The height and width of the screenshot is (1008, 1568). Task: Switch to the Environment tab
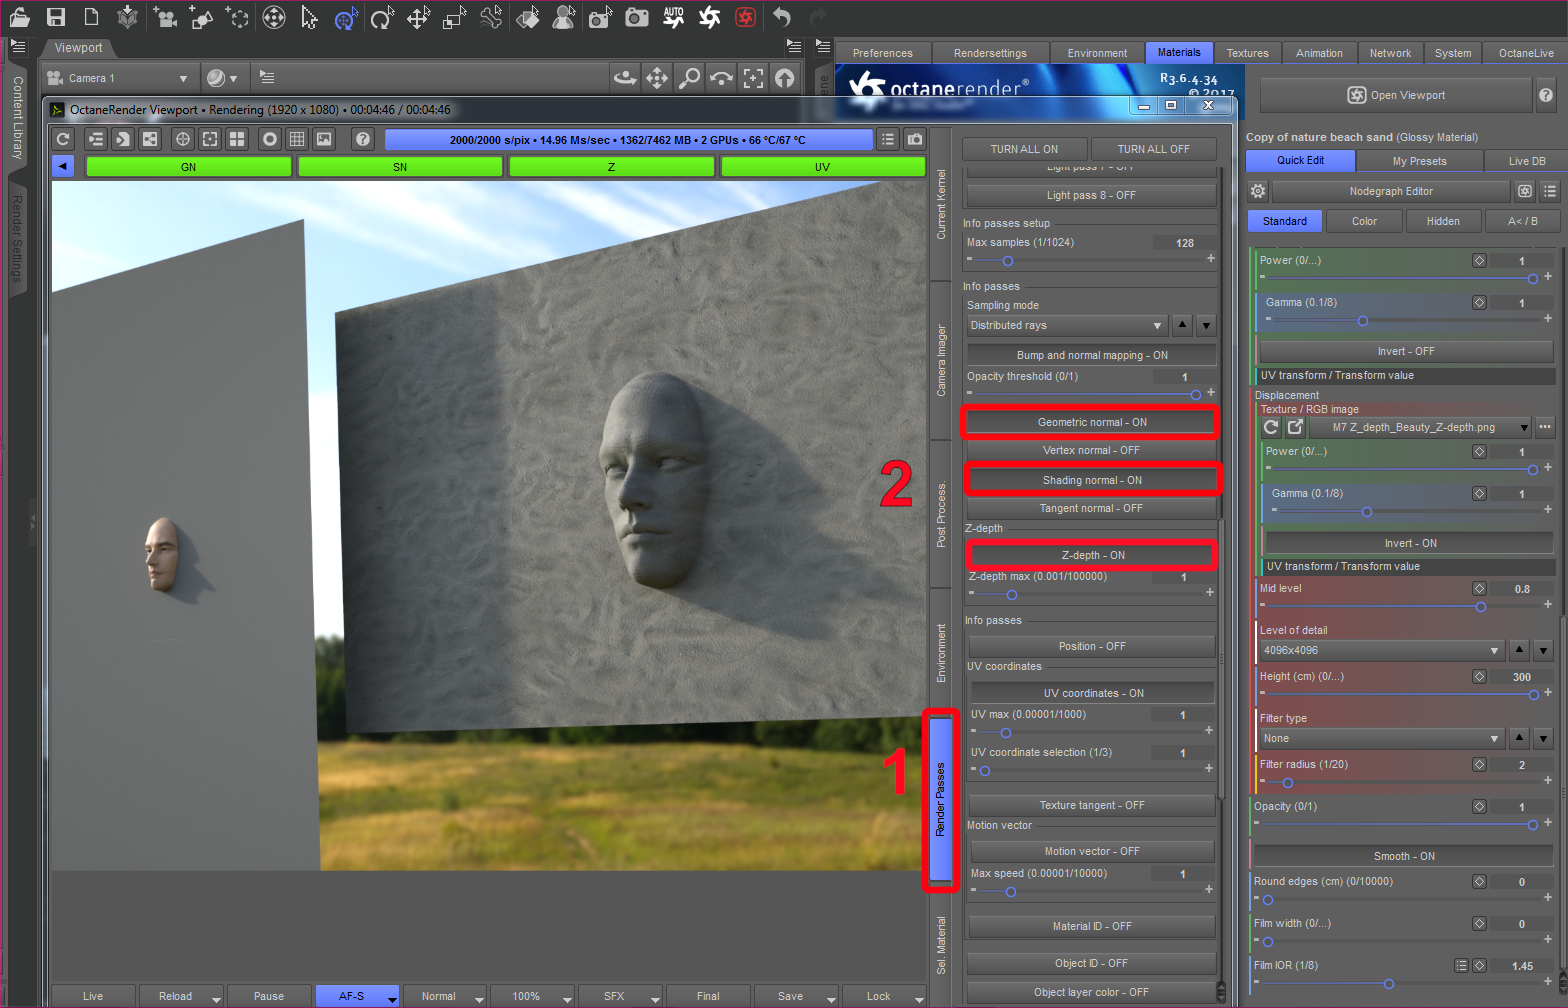click(x=1097, y=53)
